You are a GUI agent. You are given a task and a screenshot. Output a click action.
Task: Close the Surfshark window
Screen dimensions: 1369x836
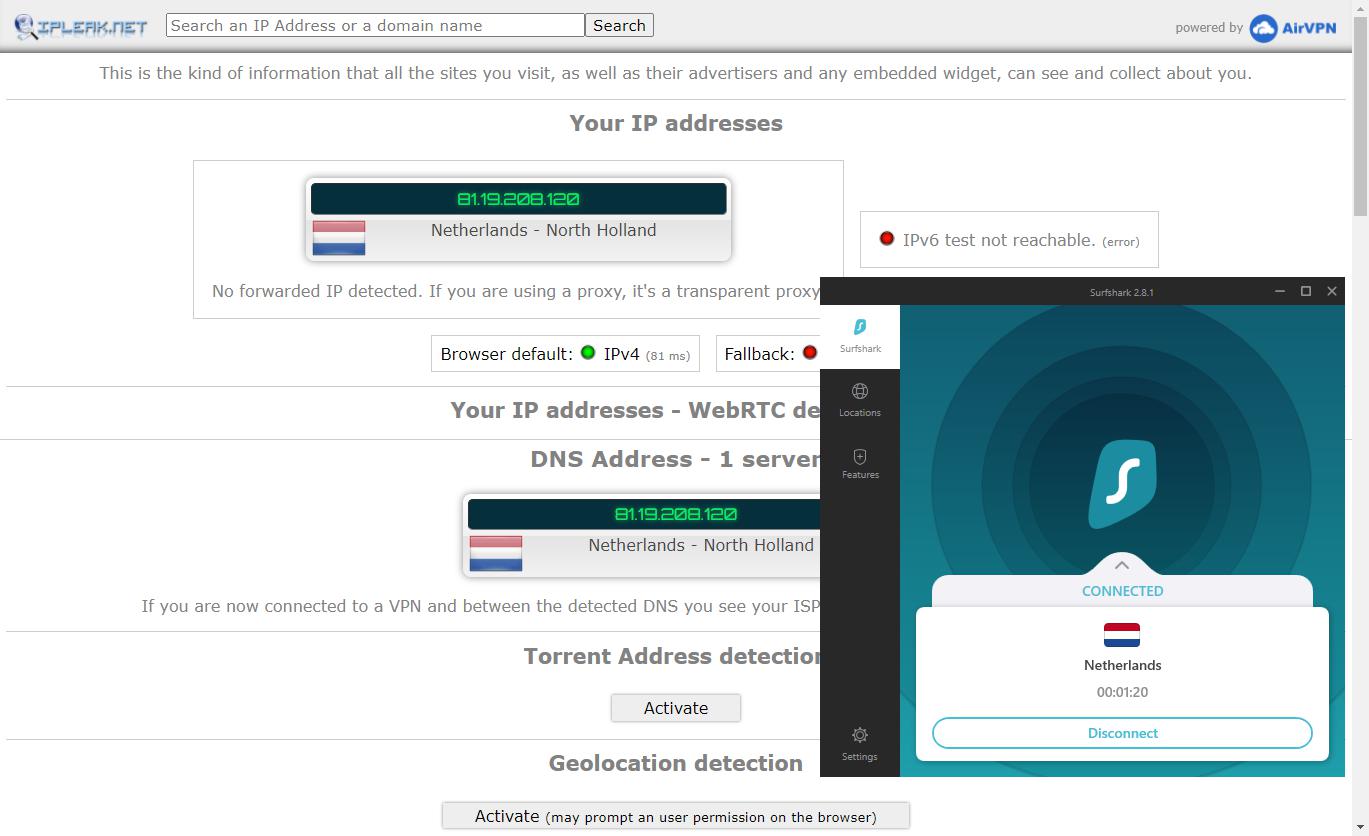pos(1332,291)
